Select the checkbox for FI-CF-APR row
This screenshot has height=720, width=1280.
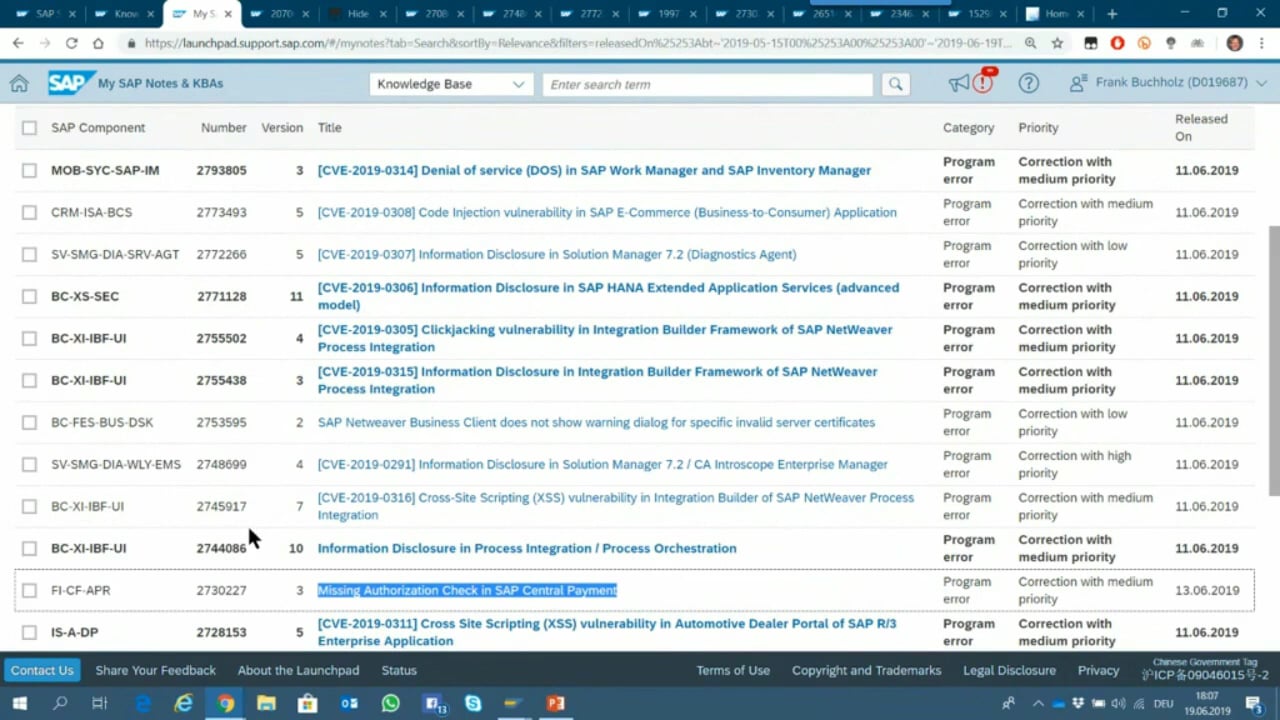[29, 590]
